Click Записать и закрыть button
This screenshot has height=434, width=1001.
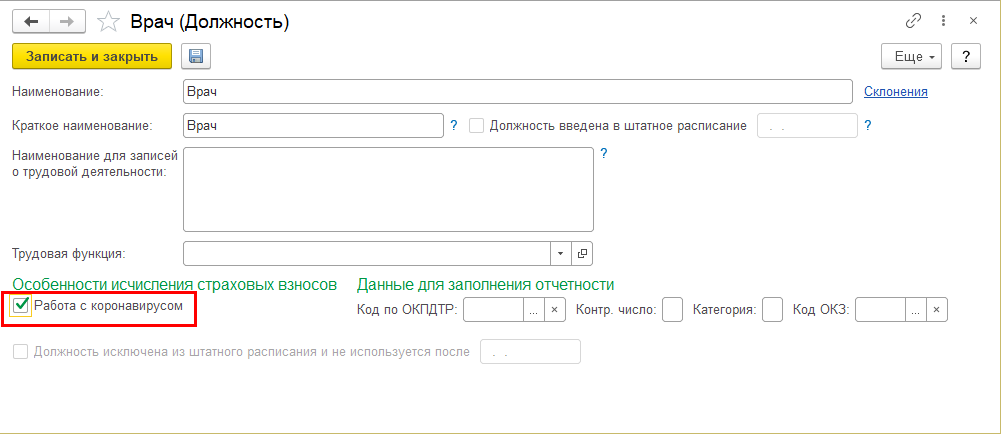[x=92, y=57]
